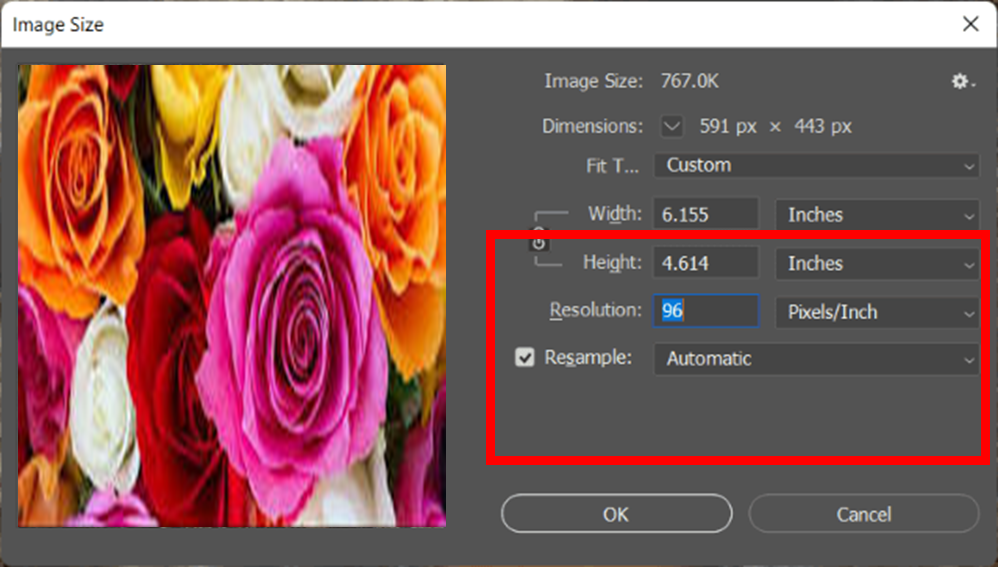Click the Image Size title text
Image resolution: width=998 pixels, height=567 pixels.
pos(58,25)
